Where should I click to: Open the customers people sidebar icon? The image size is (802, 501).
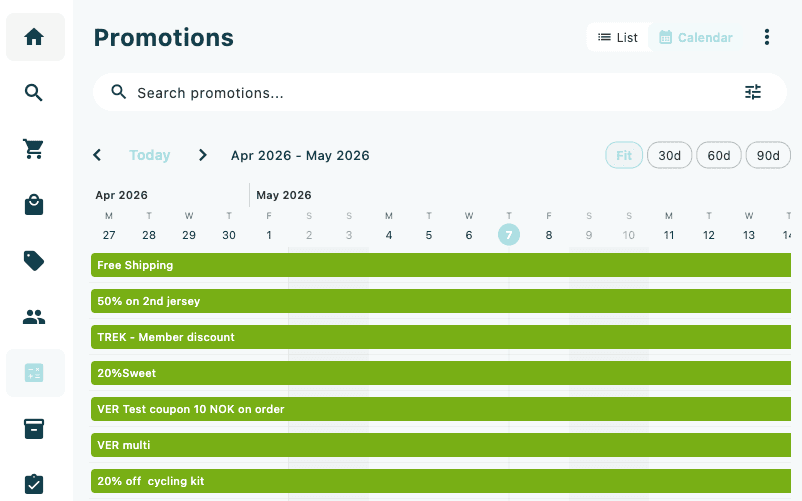click(x=34, y=317)
